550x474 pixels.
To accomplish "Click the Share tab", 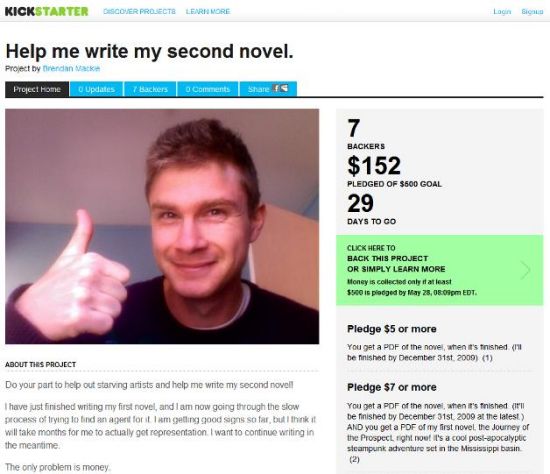I will (268, 89).
